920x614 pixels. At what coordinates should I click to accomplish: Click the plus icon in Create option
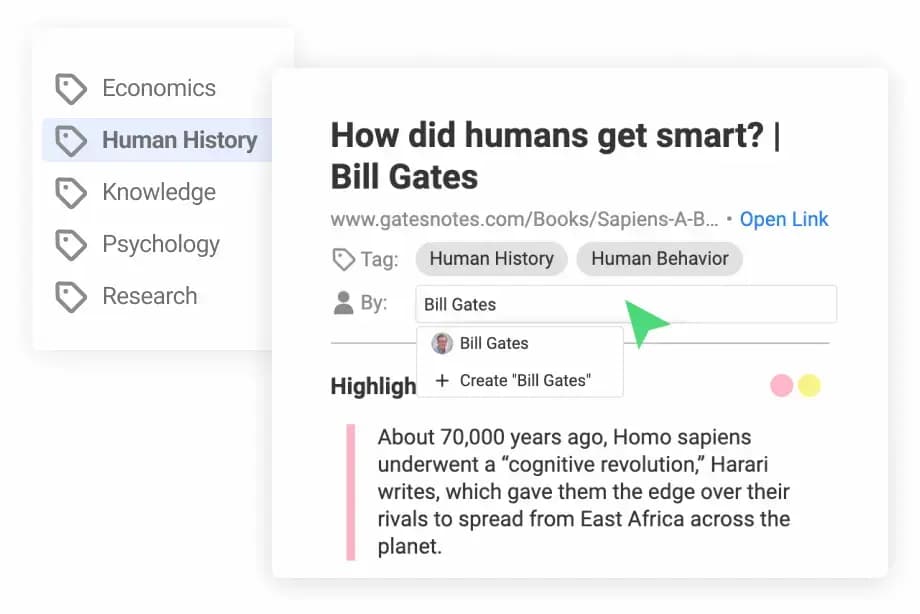[442, 381]
